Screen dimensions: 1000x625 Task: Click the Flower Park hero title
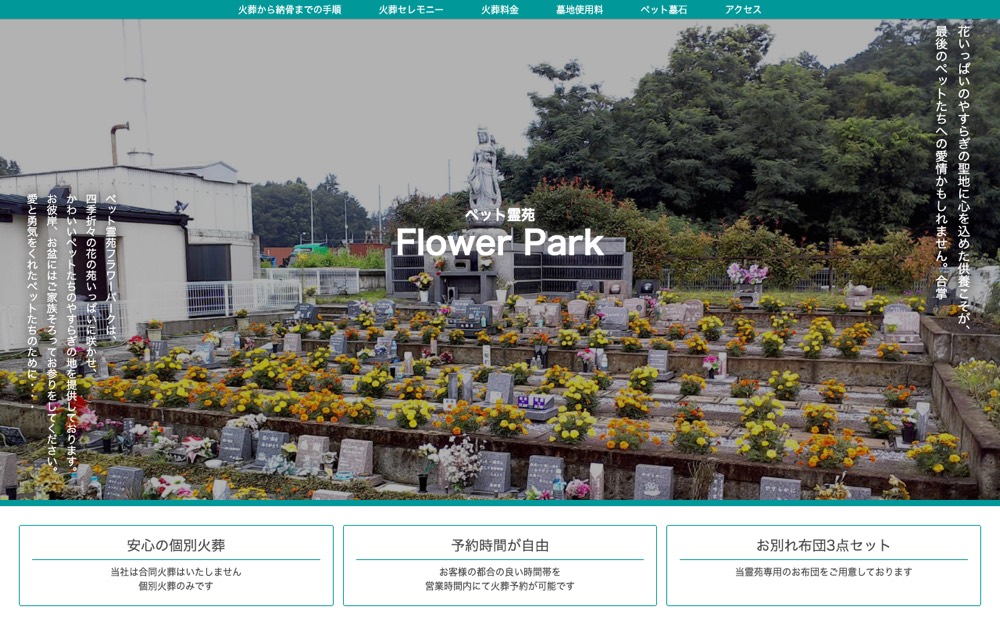point(499,242)
